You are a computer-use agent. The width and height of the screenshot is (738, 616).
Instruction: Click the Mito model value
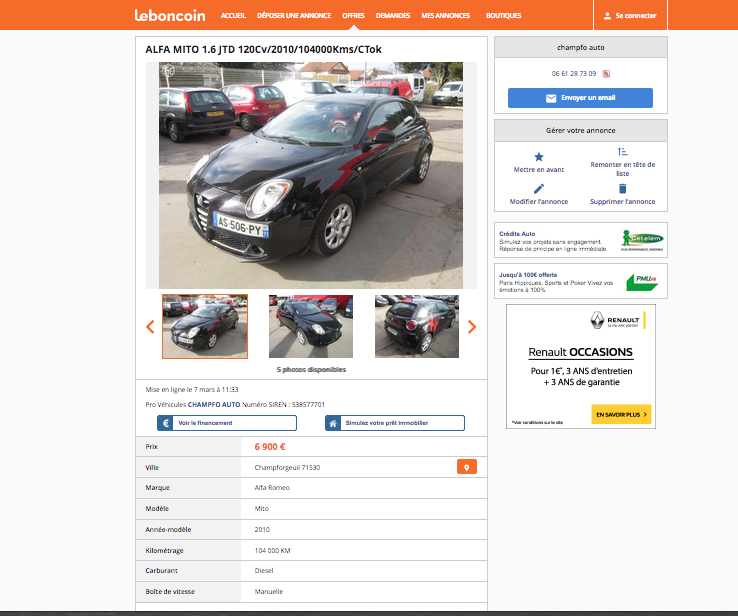pos(262,509)
